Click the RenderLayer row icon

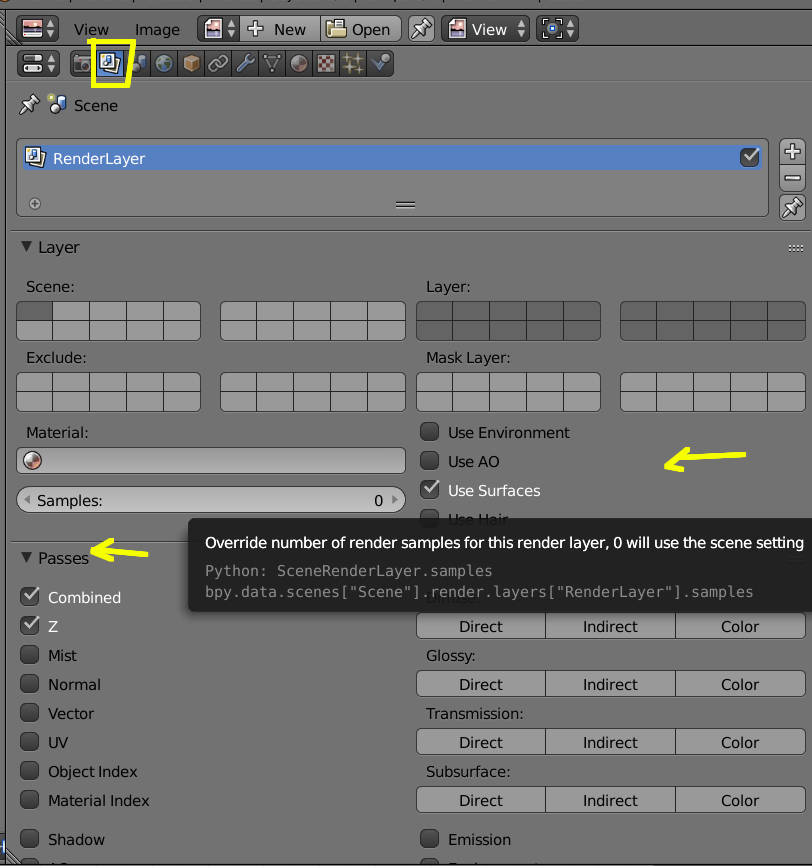[x=35, y=158]
